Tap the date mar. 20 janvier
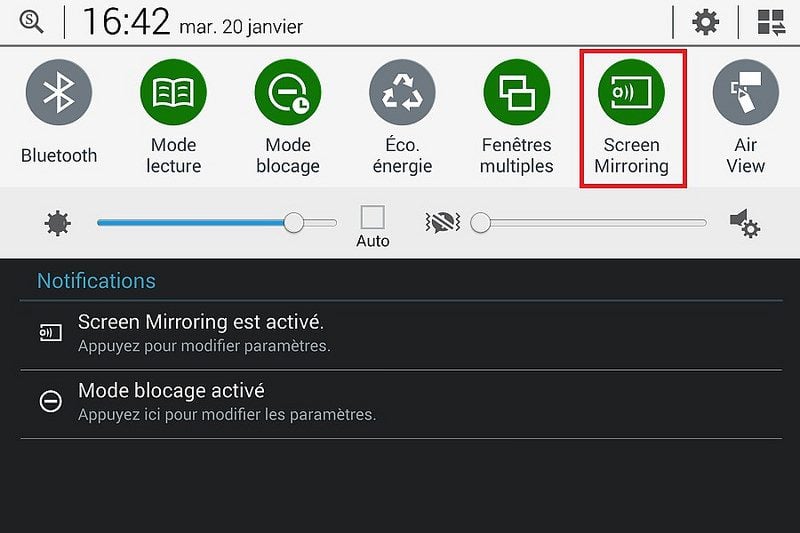This screenshot has width=800, height=533. (x=241, y=27)
